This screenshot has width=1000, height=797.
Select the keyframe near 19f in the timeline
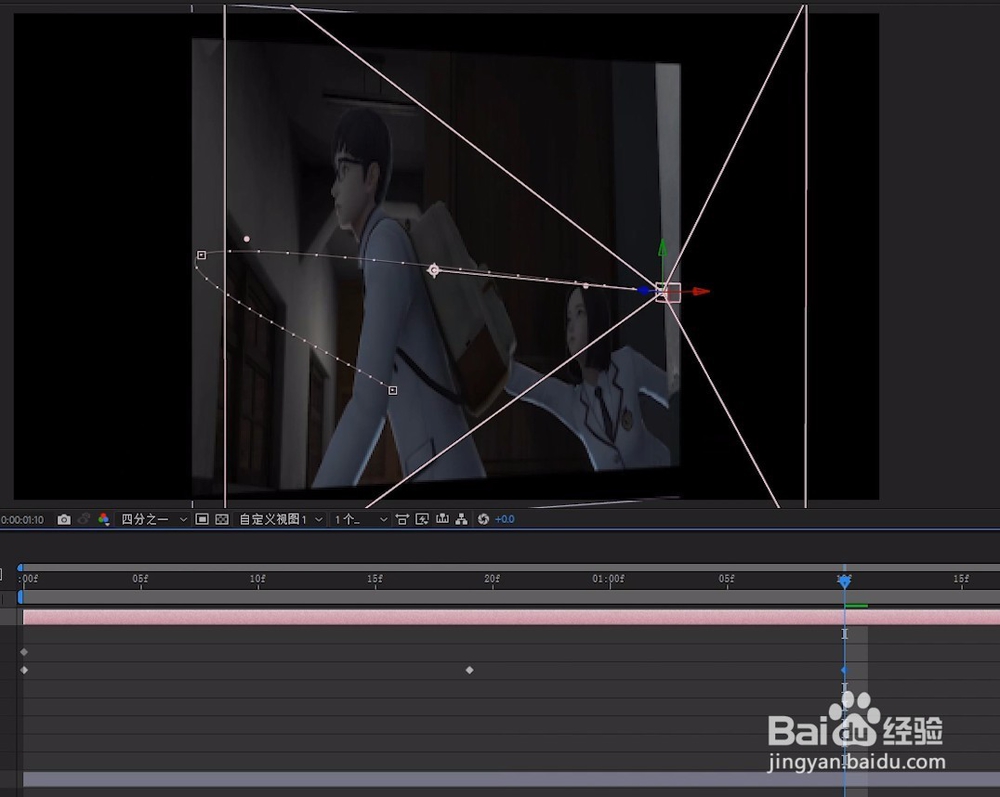469,670
